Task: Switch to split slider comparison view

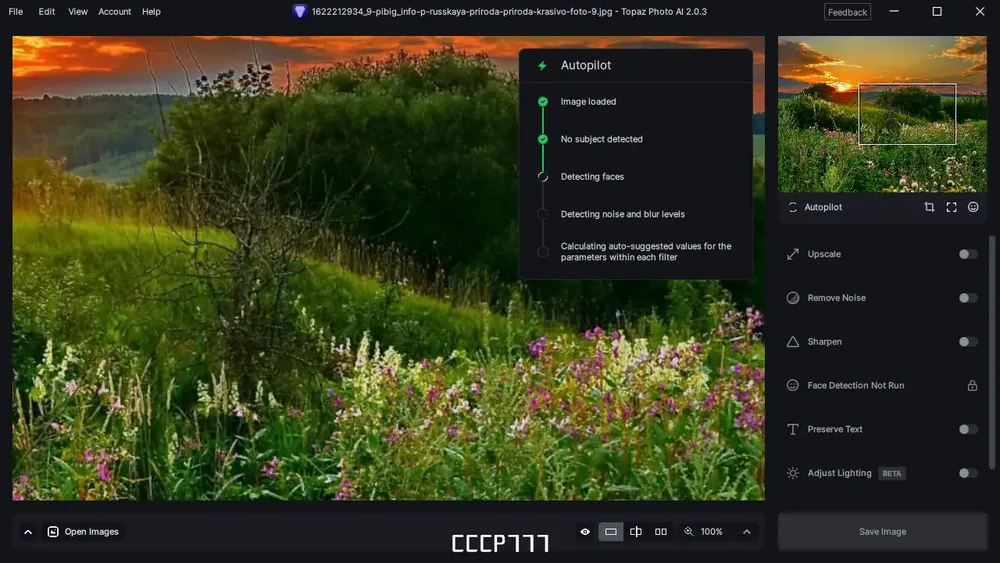Action: click(636, 532)
